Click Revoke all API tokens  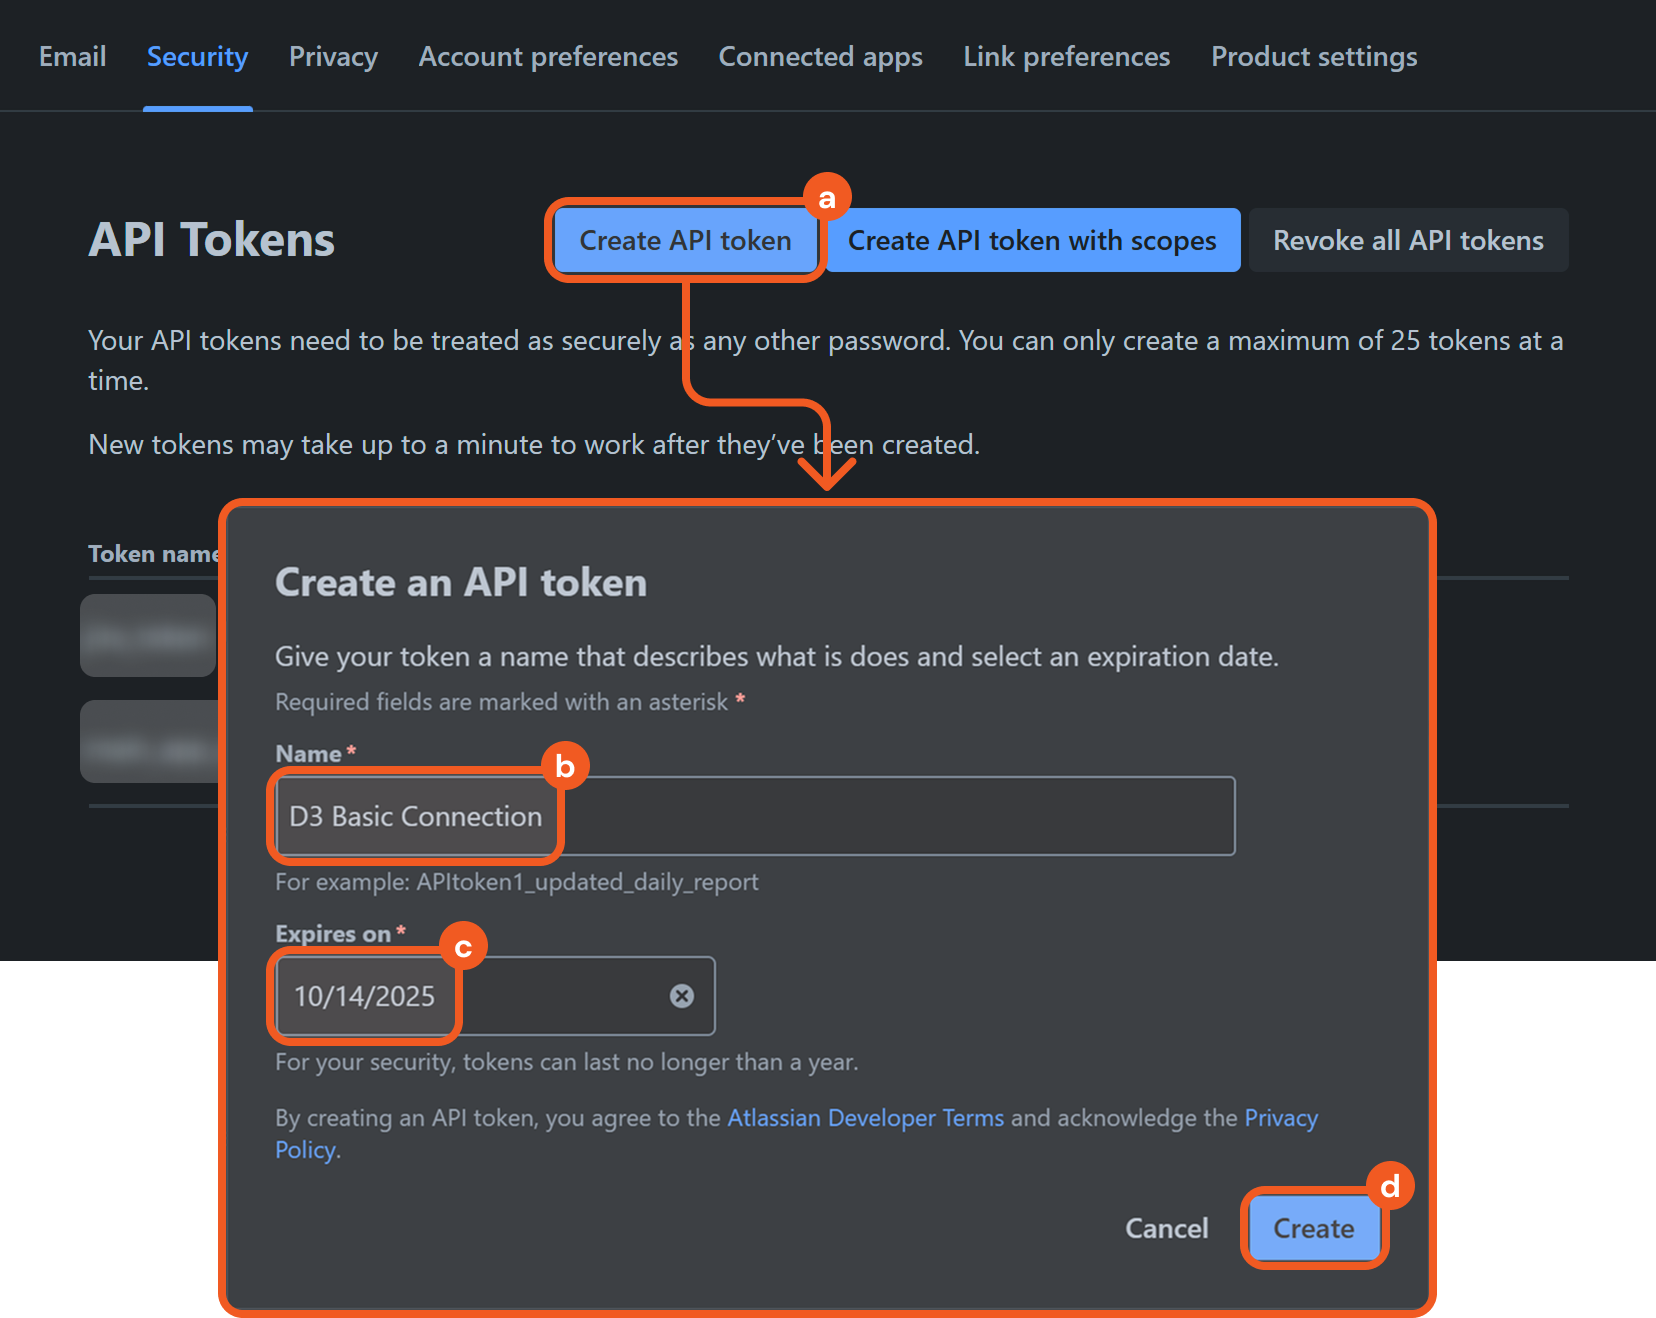(x=1408, y=241)
